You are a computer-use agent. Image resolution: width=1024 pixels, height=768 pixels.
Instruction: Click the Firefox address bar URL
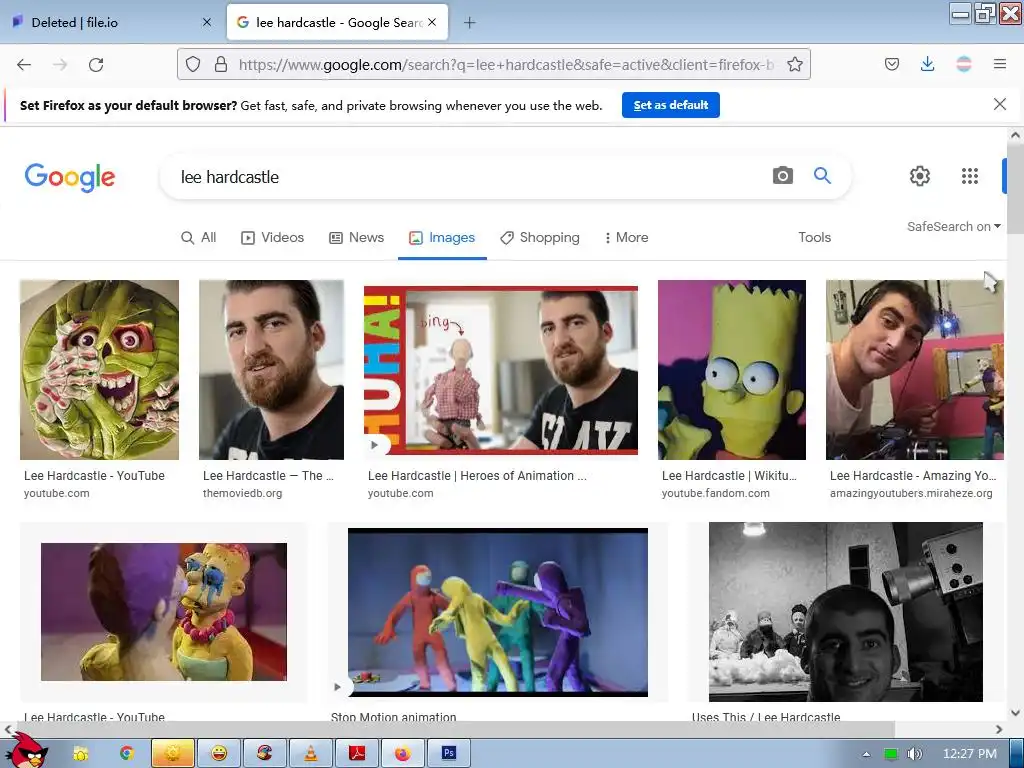point(506,65)
